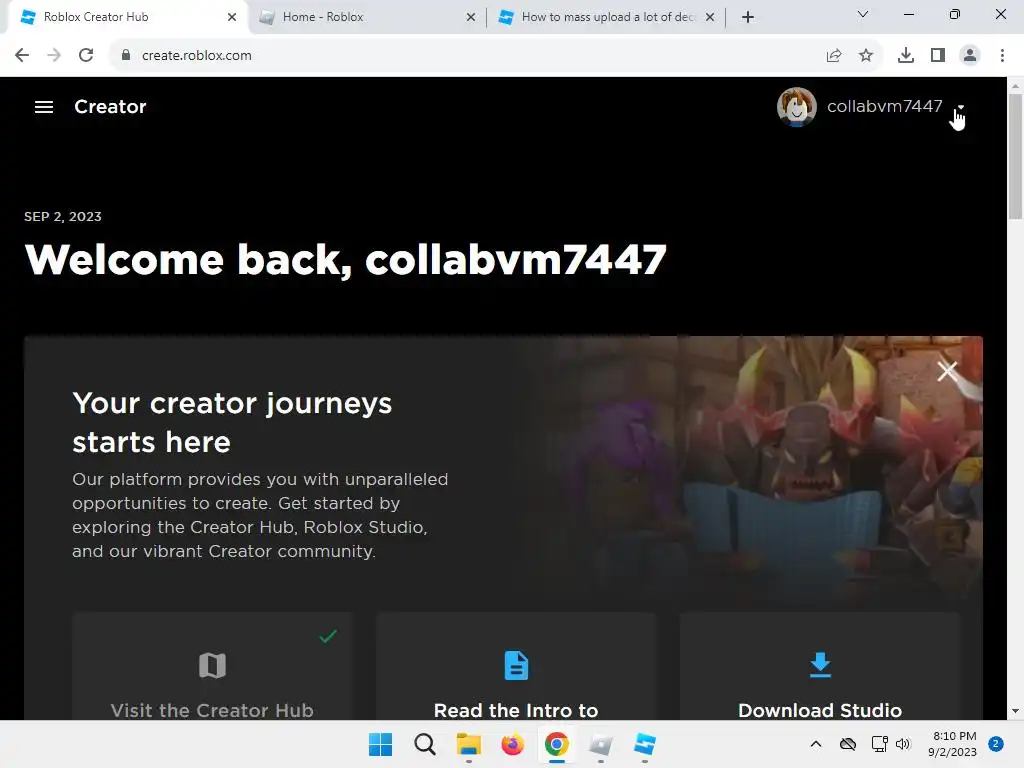Click the document icon on Read the Intro card

pos(516,665)
